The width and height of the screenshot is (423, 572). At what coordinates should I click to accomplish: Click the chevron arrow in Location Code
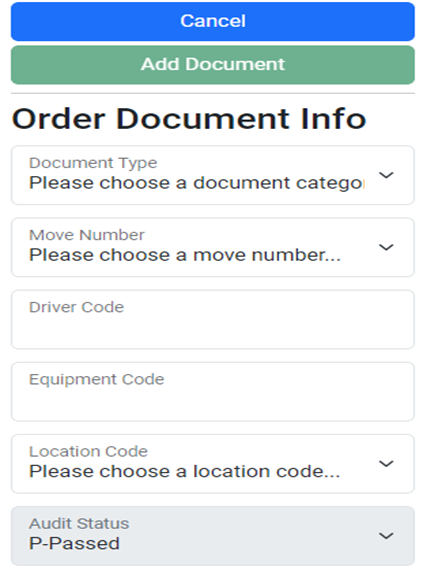386,464
